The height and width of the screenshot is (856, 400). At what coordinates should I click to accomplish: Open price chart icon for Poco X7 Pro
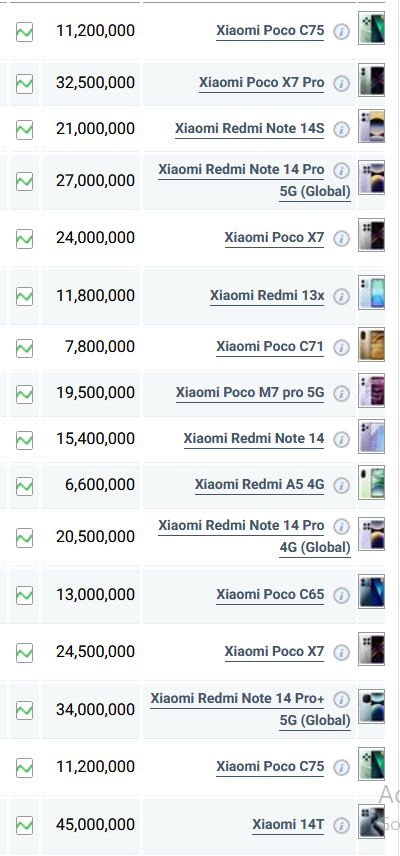point(24,84)
